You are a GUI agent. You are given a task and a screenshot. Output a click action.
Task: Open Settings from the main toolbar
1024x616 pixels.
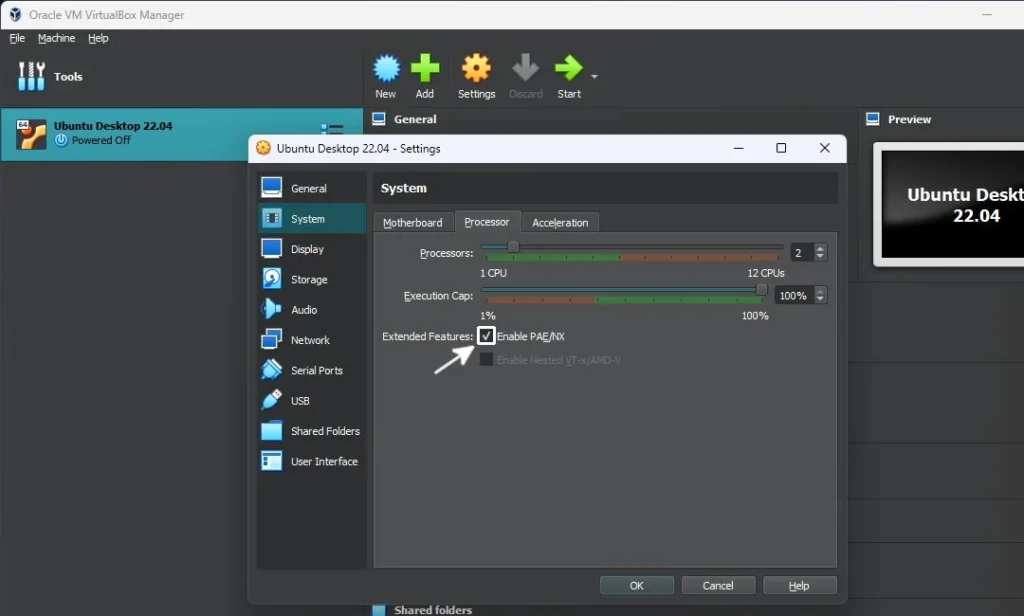476,76
